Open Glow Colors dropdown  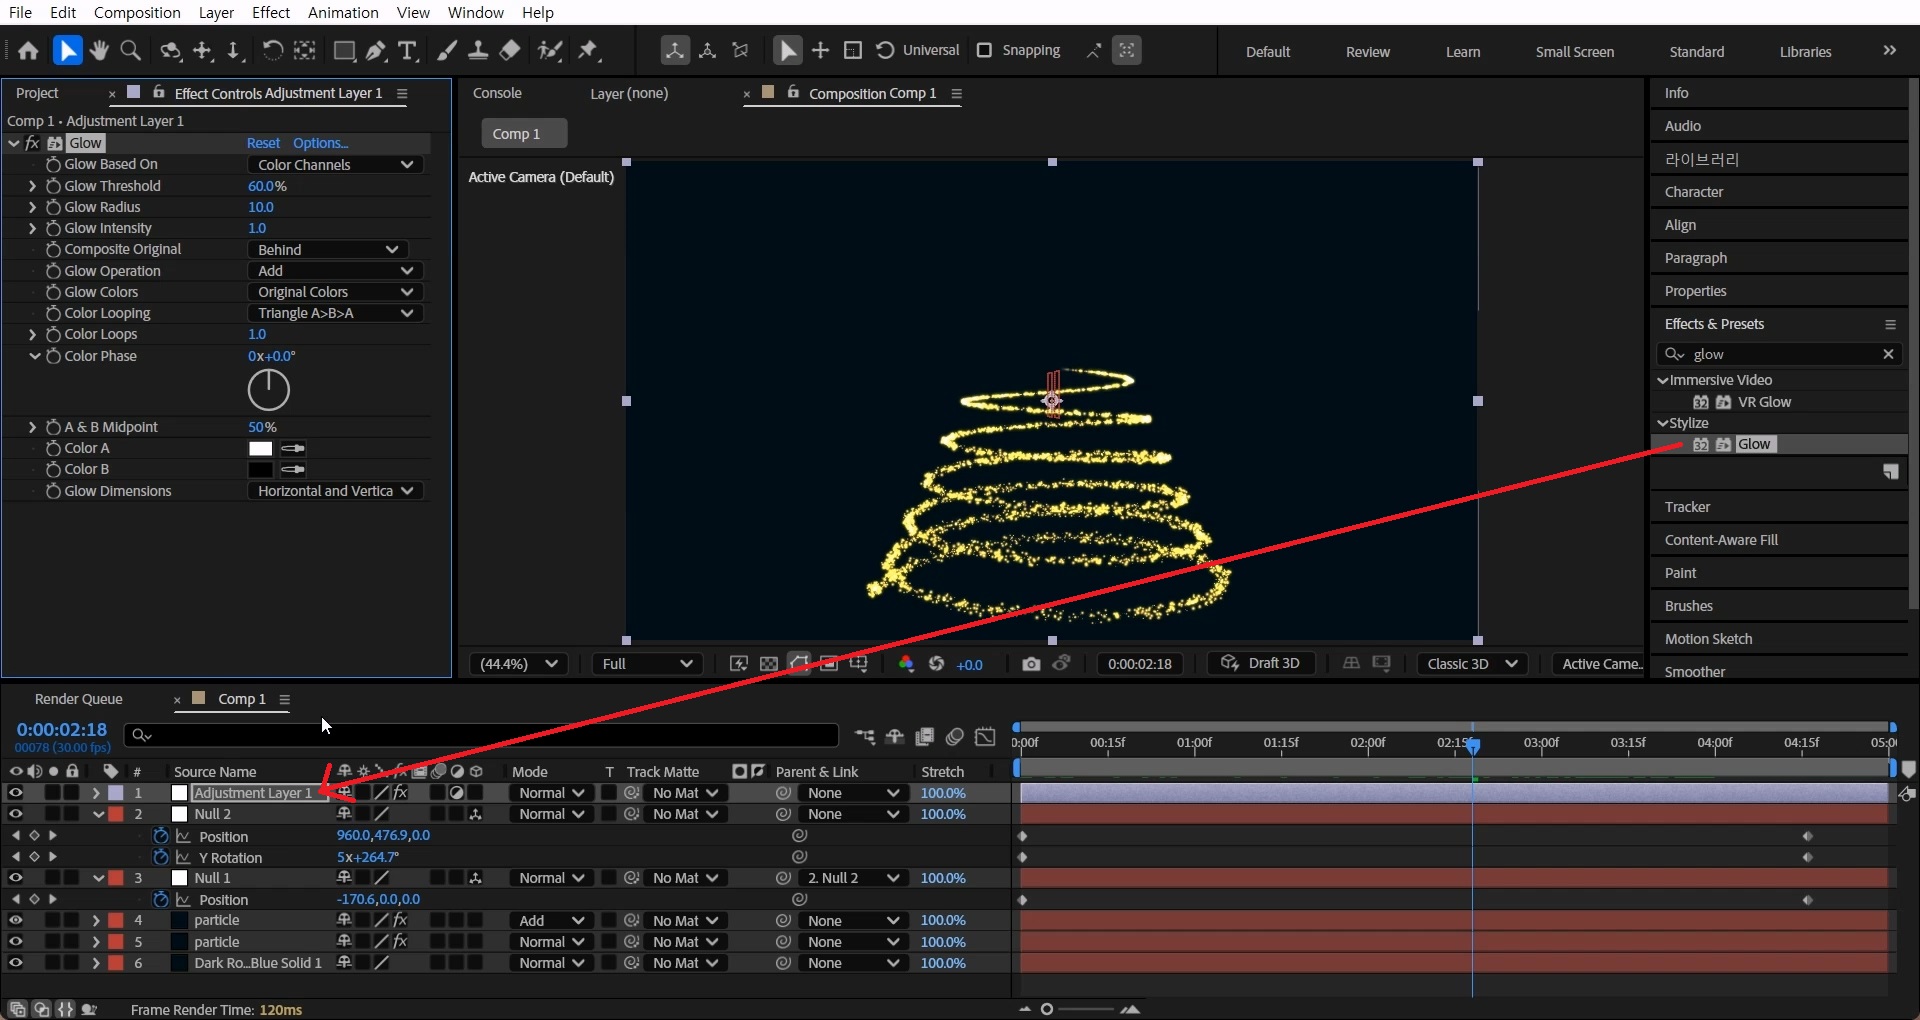point(335,292)
